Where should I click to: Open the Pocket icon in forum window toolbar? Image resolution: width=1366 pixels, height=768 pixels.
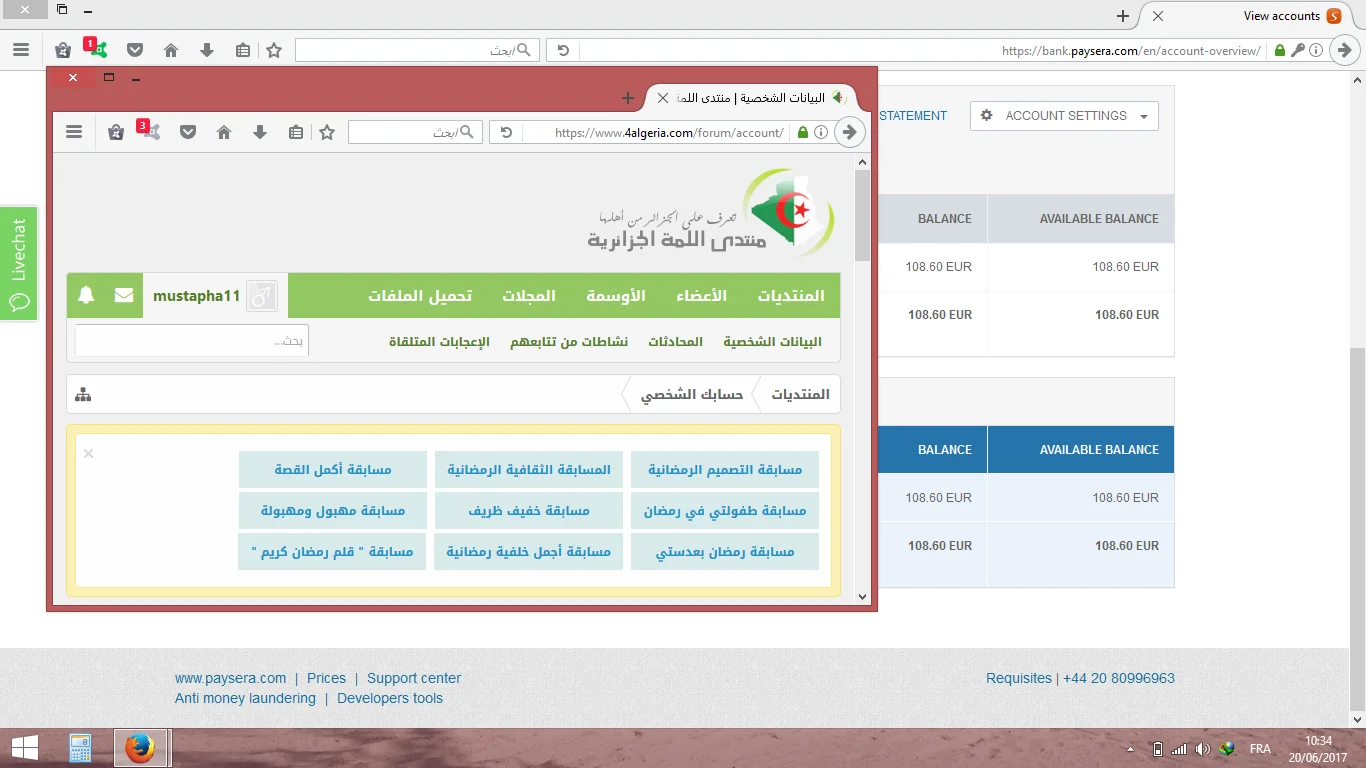click(188, 132)
